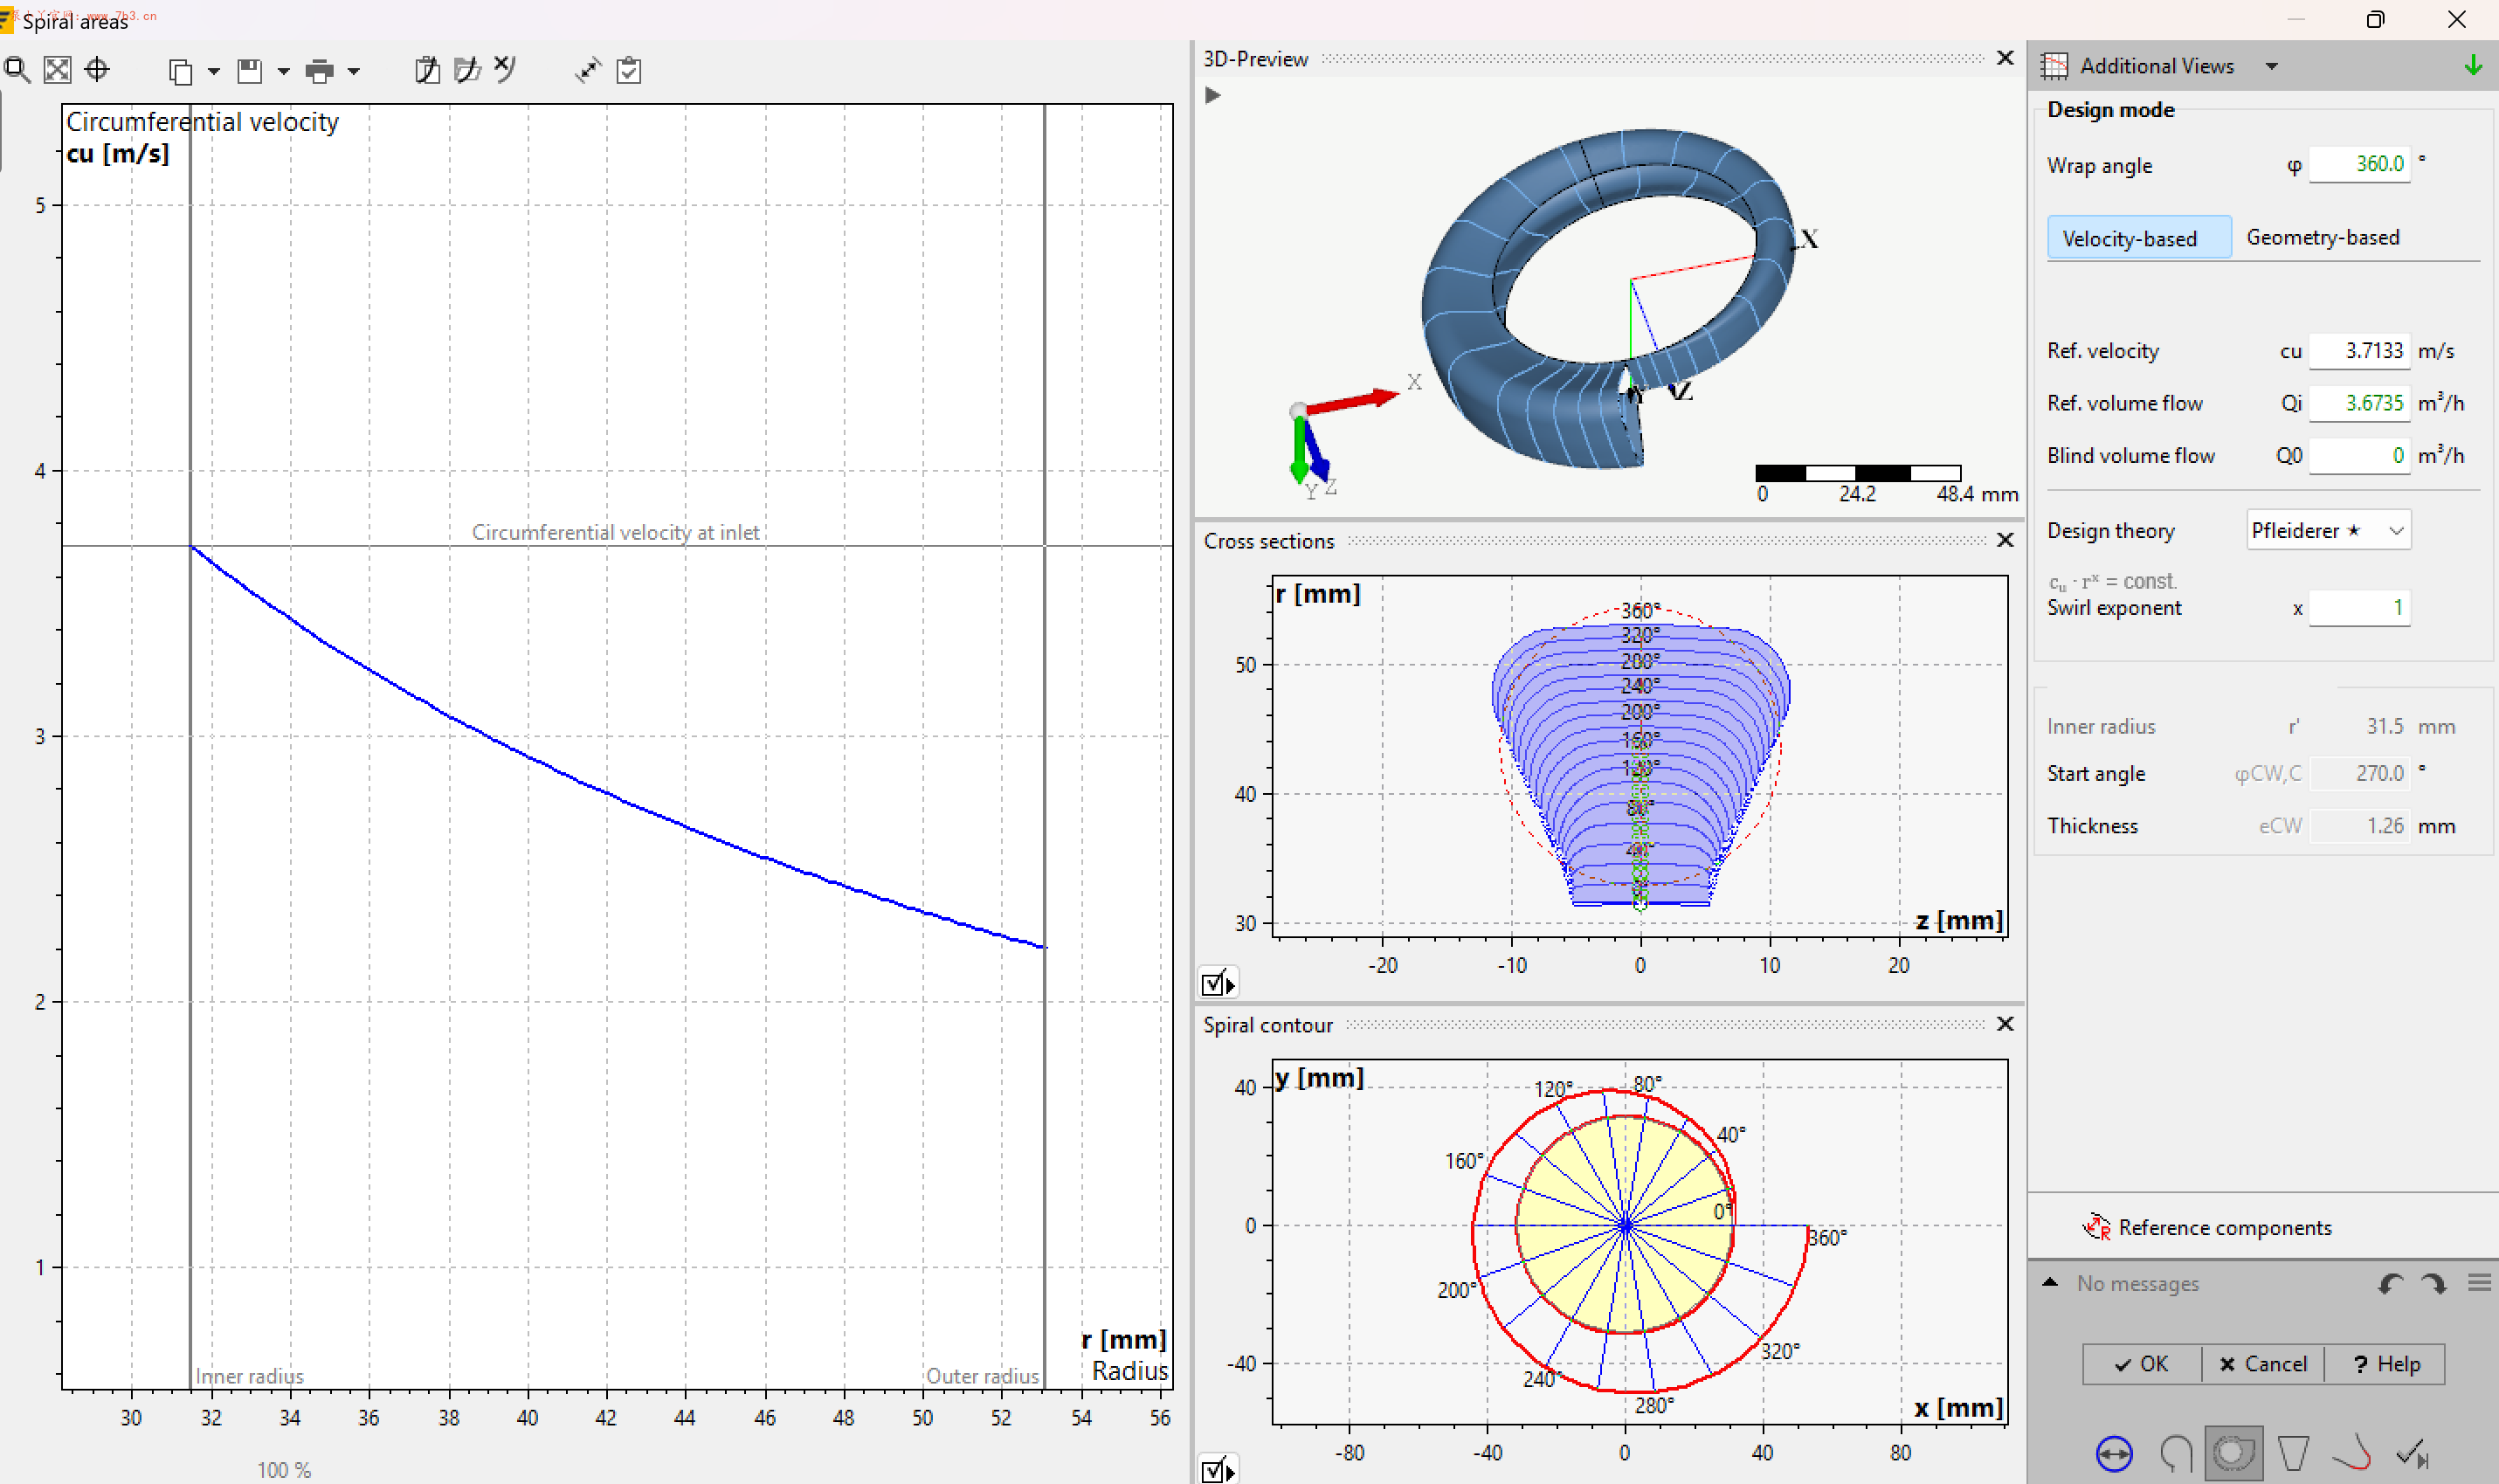Click the 'Outer radius' label in diagram

[982, 1376]
